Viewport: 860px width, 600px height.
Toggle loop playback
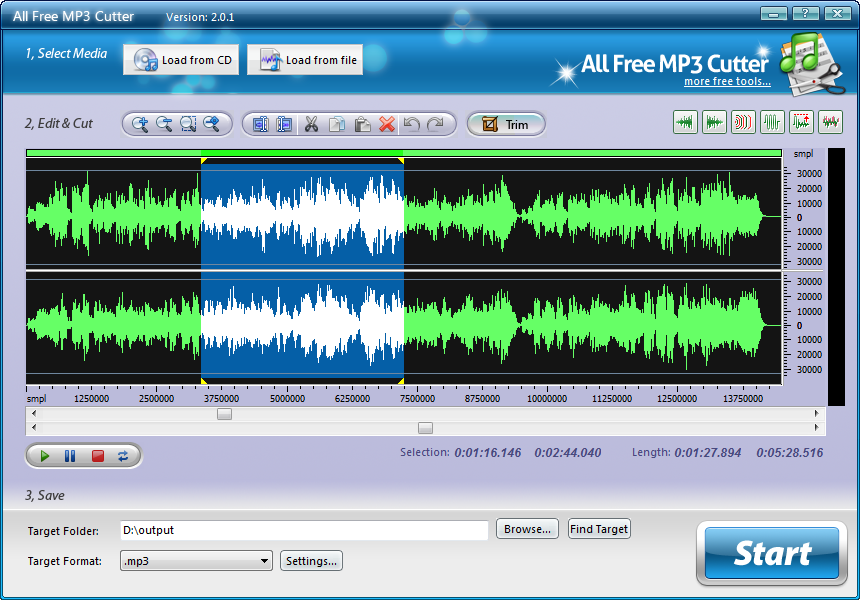(x=123, y=456)
